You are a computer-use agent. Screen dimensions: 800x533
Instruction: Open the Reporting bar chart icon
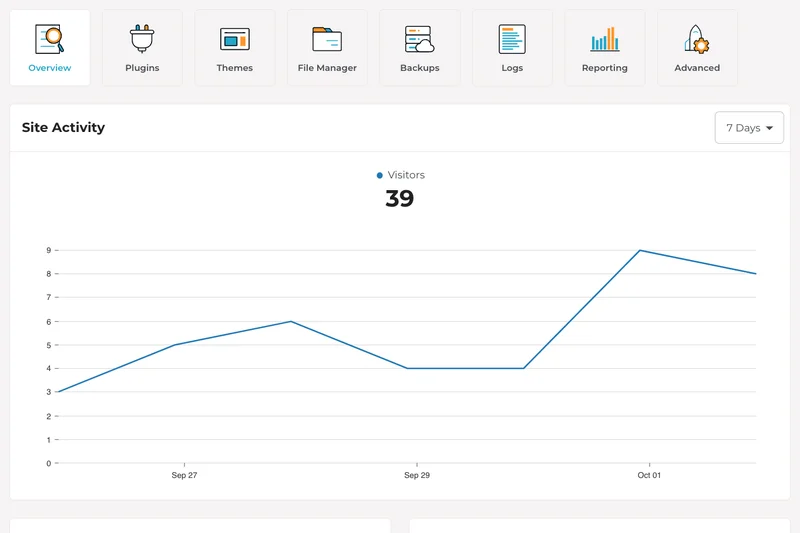click(604, 40)
